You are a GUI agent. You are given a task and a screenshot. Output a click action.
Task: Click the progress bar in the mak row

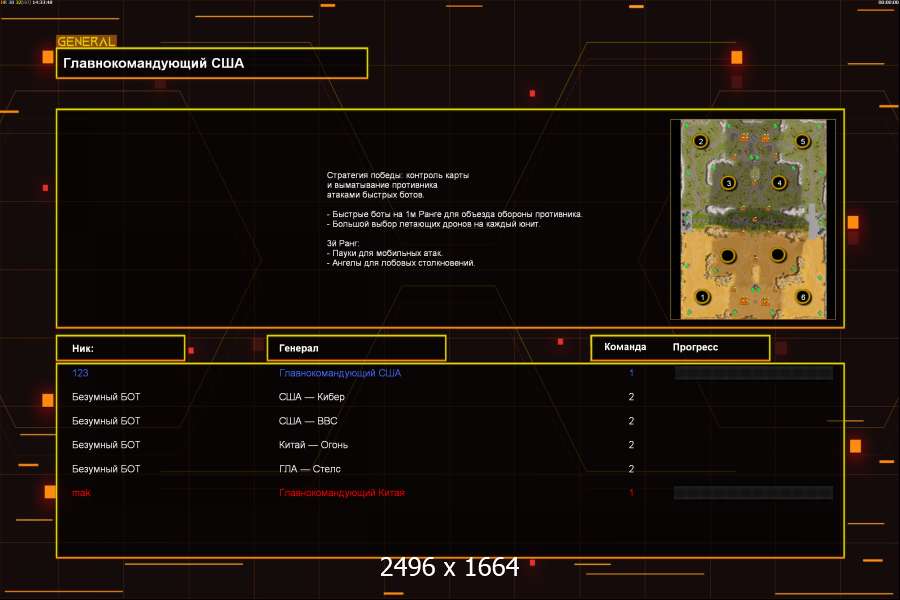[x=754, y=493]
